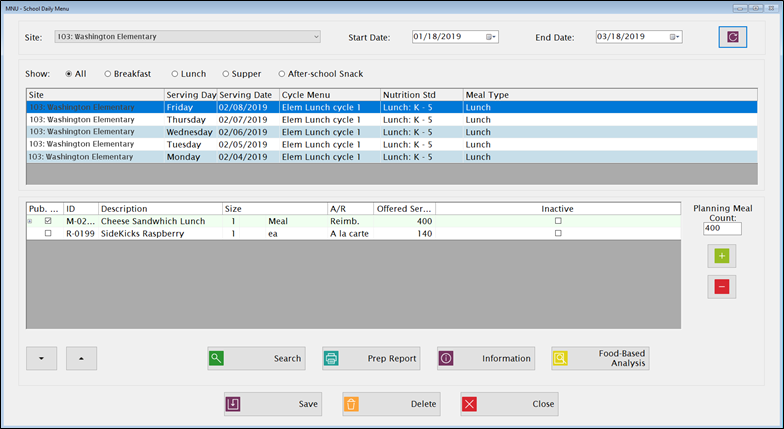Click the Offered Servings column header

tap(404, 208)
